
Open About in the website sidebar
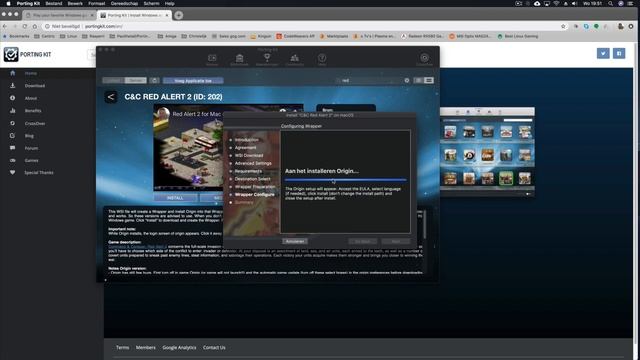tap(31, 98)
